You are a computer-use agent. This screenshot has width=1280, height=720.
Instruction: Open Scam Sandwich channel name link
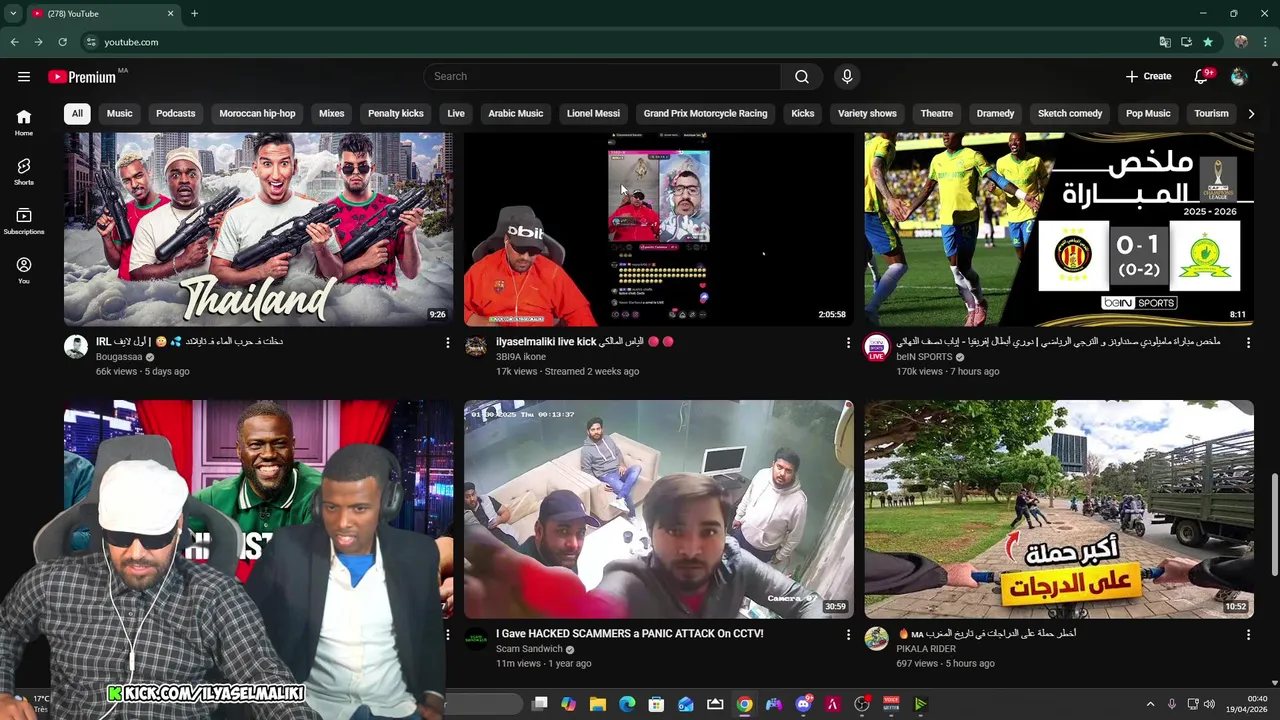pos(529,649)
